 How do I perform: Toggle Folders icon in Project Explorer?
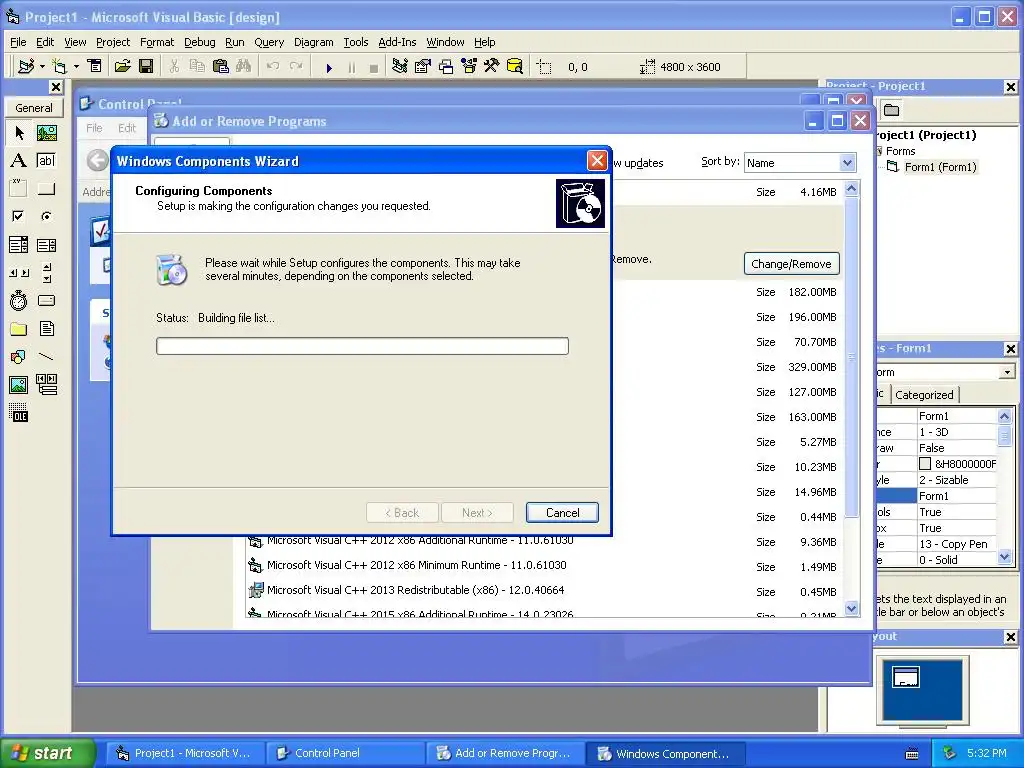coord(891,110)
